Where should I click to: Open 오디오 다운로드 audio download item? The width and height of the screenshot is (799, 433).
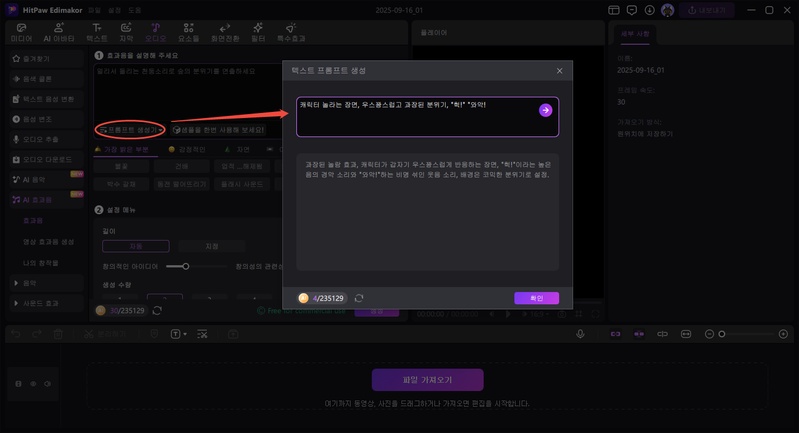point(46,159)
